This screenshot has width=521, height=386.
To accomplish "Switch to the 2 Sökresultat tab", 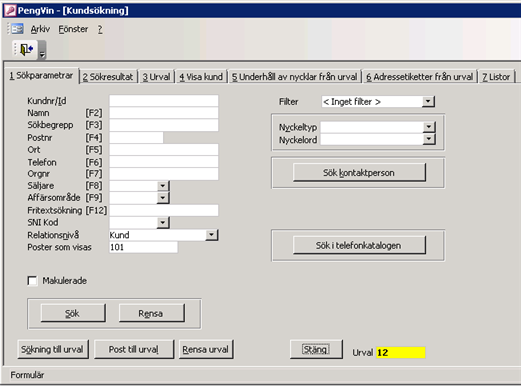I will point(108,77).
